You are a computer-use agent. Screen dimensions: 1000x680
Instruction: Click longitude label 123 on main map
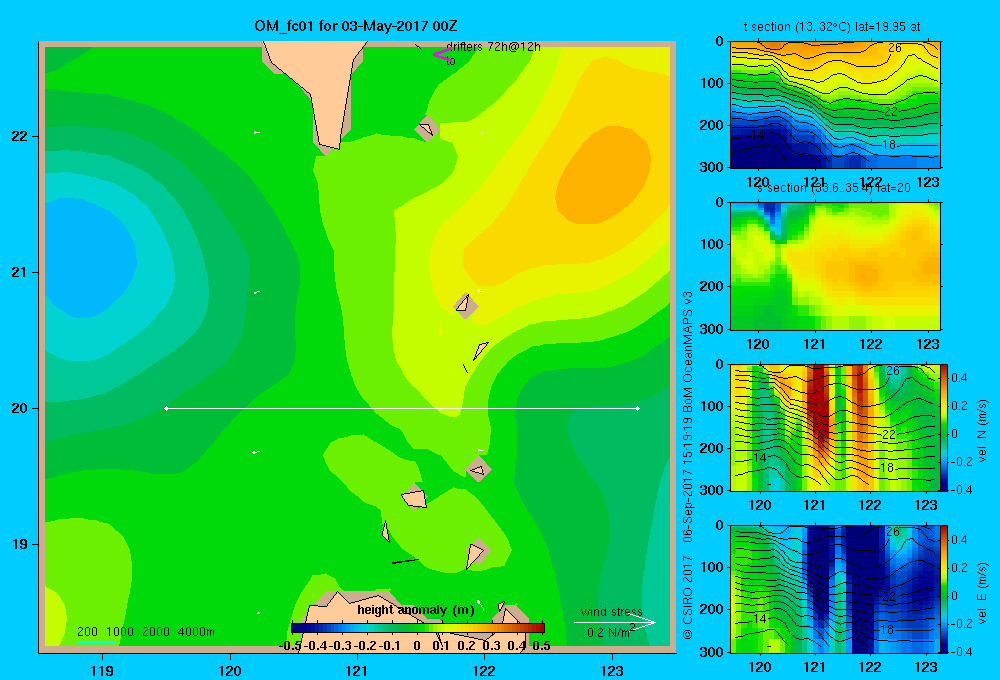(x=612, y=670)
